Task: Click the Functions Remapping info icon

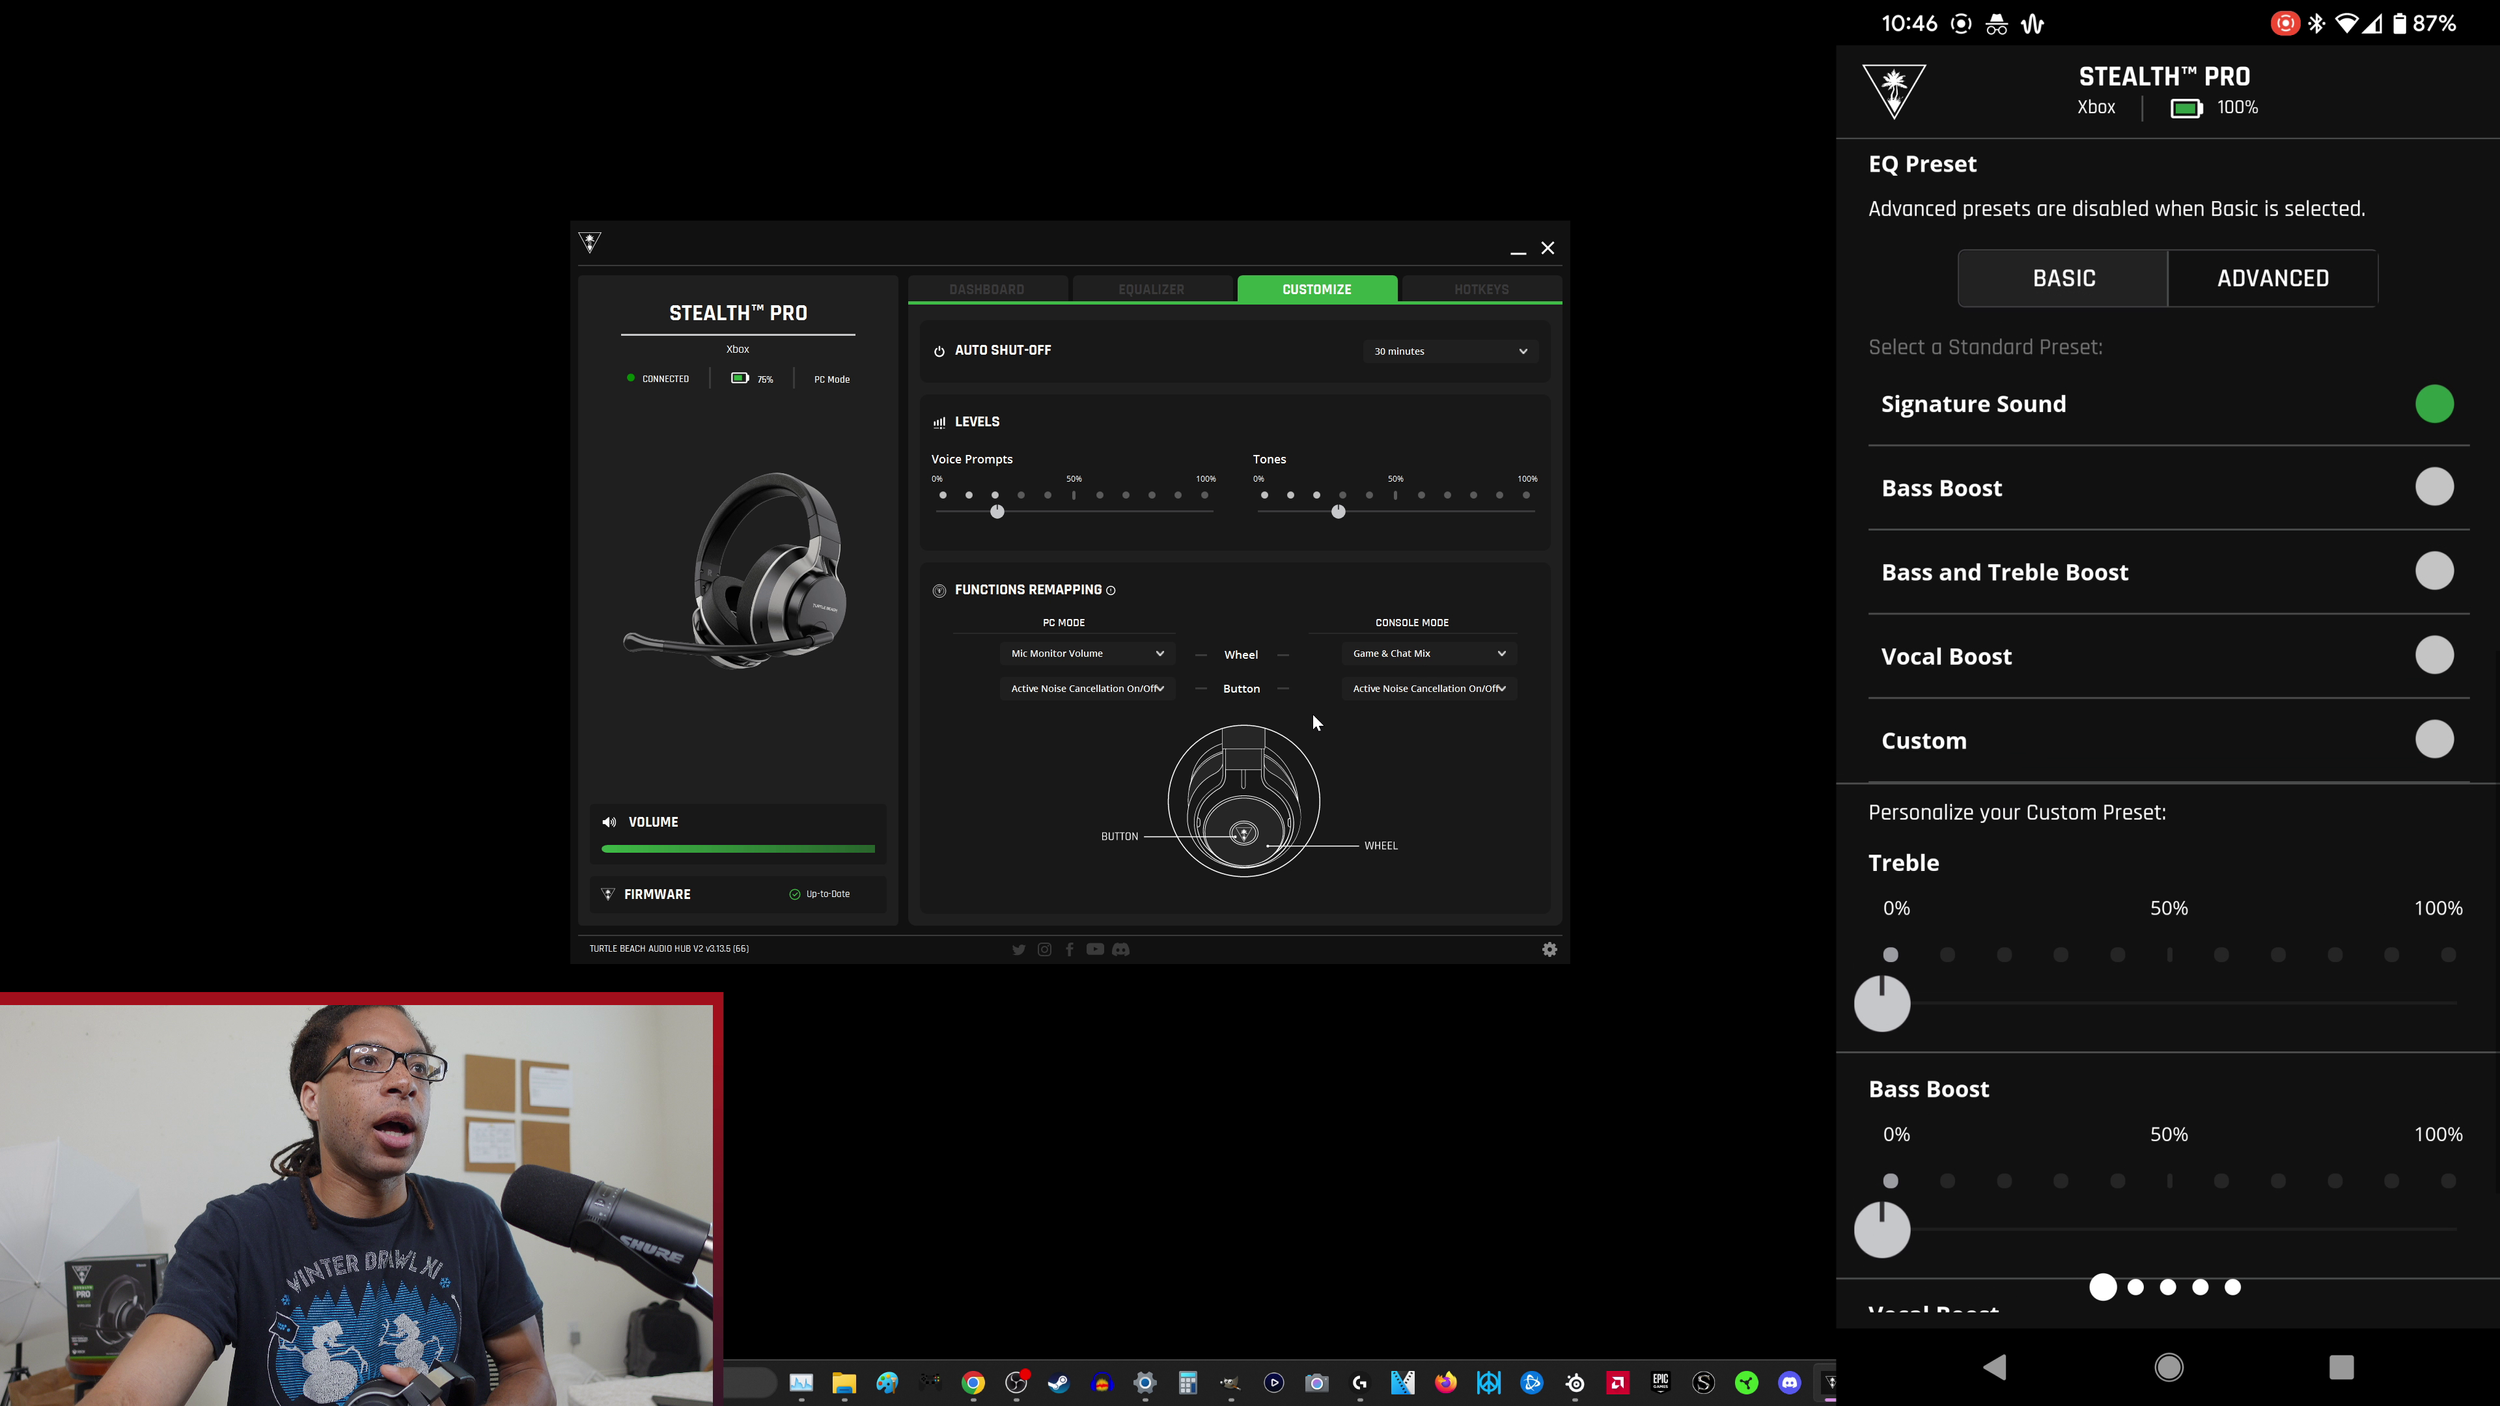Action: point(1110,590)
